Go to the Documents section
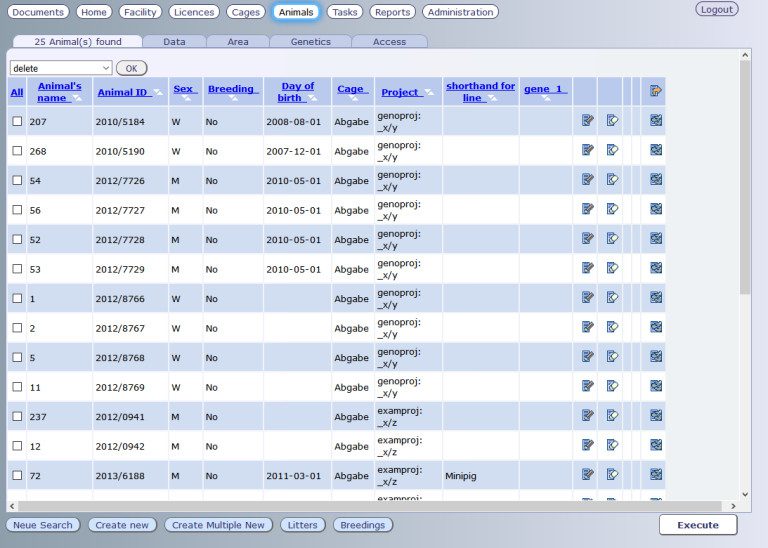 click(x=38, y=12)
